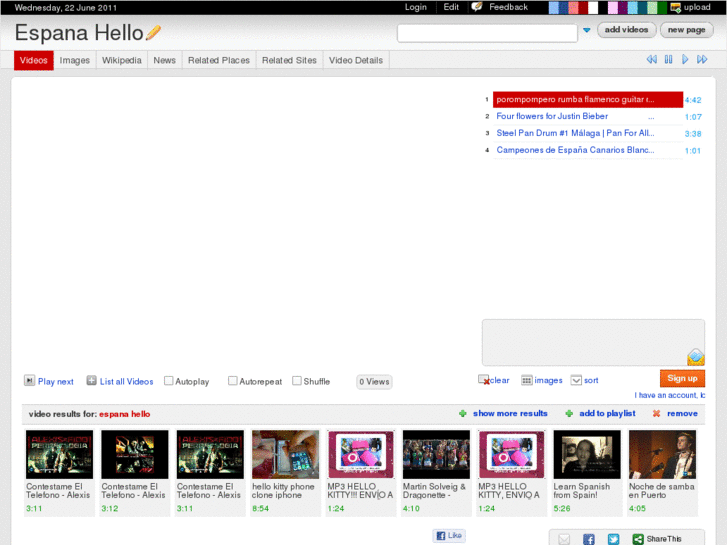Enable the Autoplay checkbox

coord(169,381)
